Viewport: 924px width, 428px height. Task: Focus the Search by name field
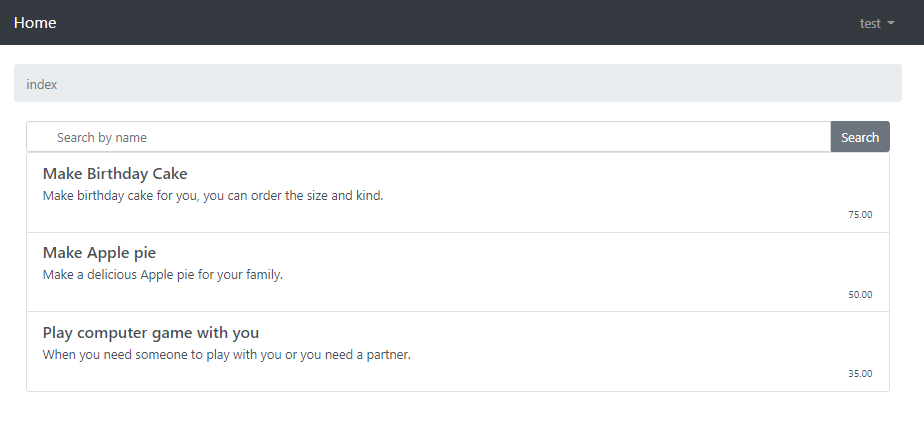click(428, 137)
